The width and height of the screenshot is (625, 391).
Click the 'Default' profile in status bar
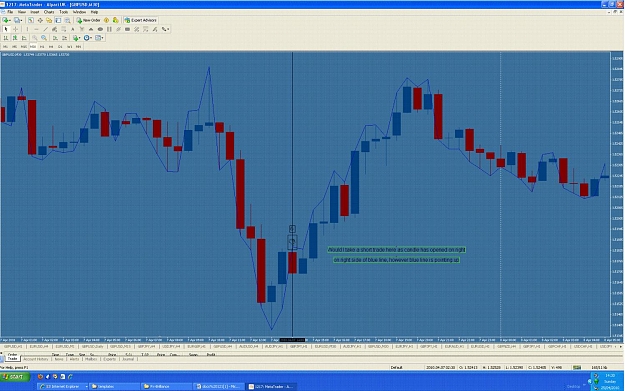click(x=396, y=367)
